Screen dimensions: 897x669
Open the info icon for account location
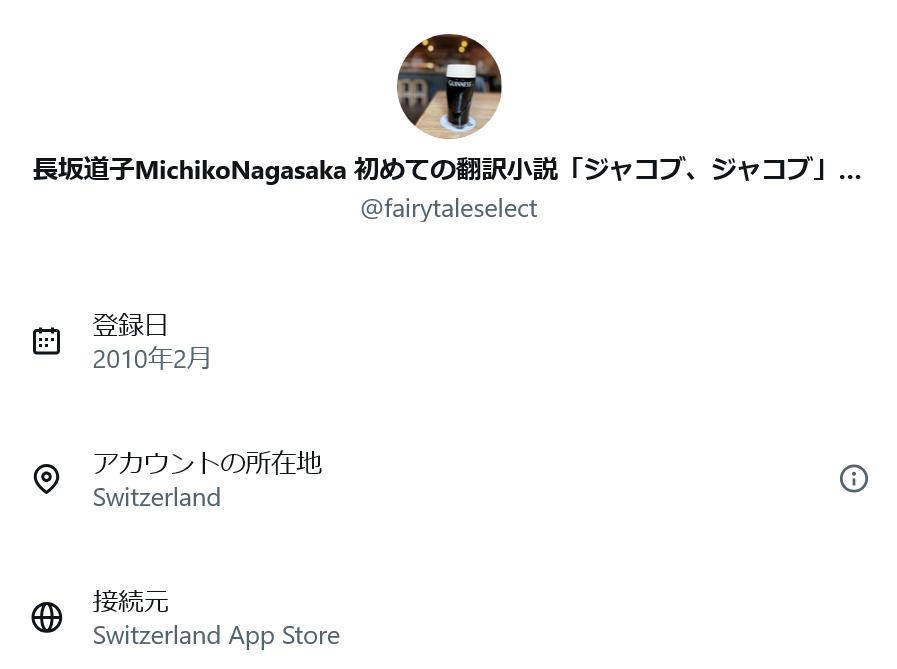pyautogui.click(x=853, y=479)
